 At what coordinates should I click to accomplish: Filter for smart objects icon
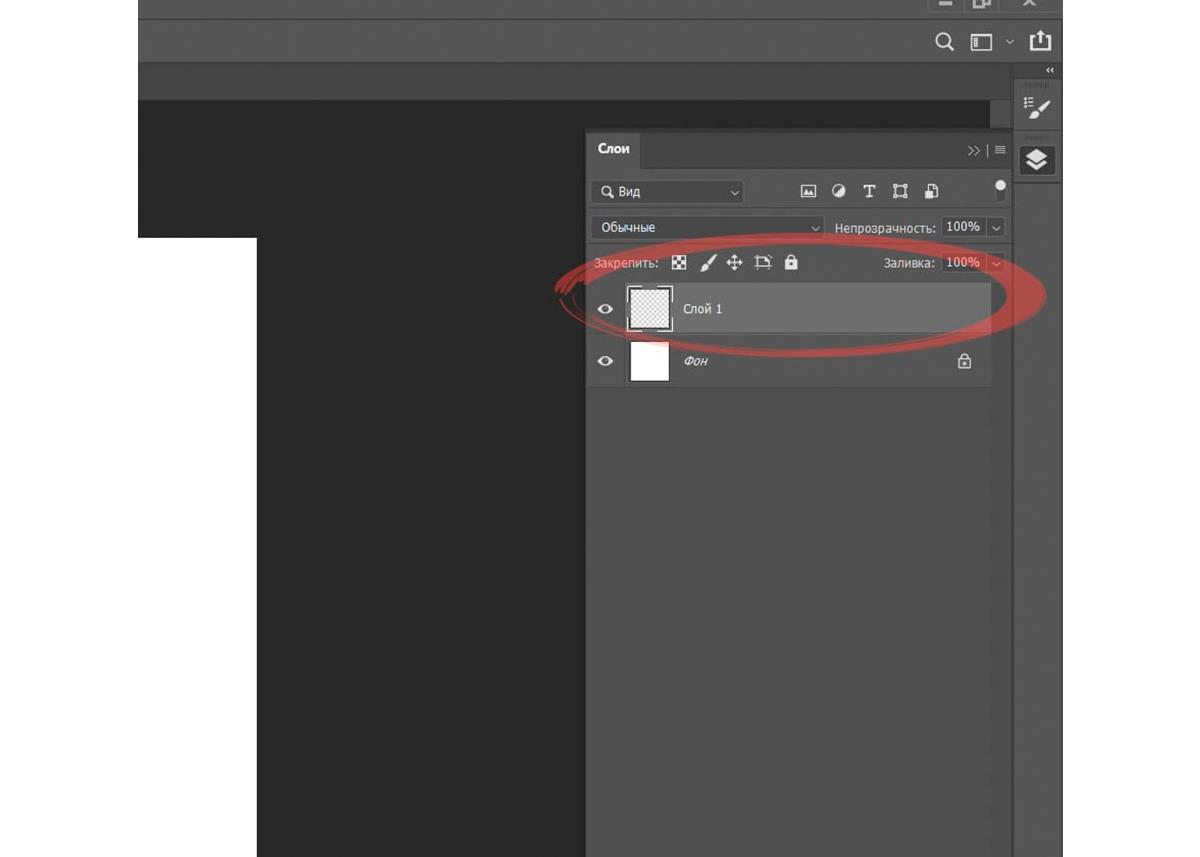[x=931, y=192]
